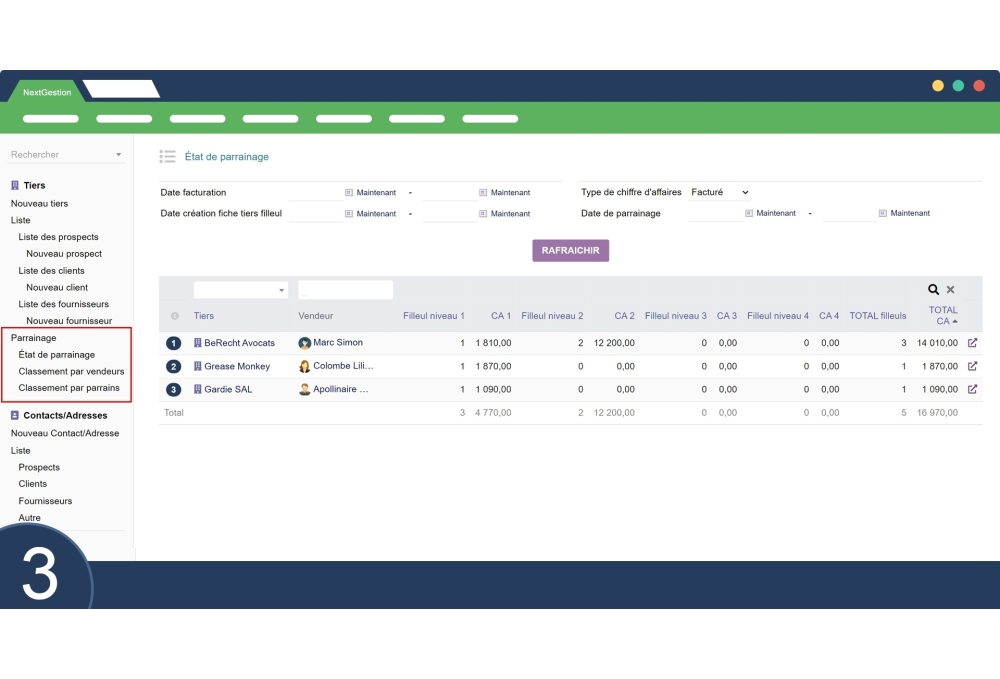Clear filters with the X icon
The height and width of the screenshot is (679, 1000).
point(951,290)
